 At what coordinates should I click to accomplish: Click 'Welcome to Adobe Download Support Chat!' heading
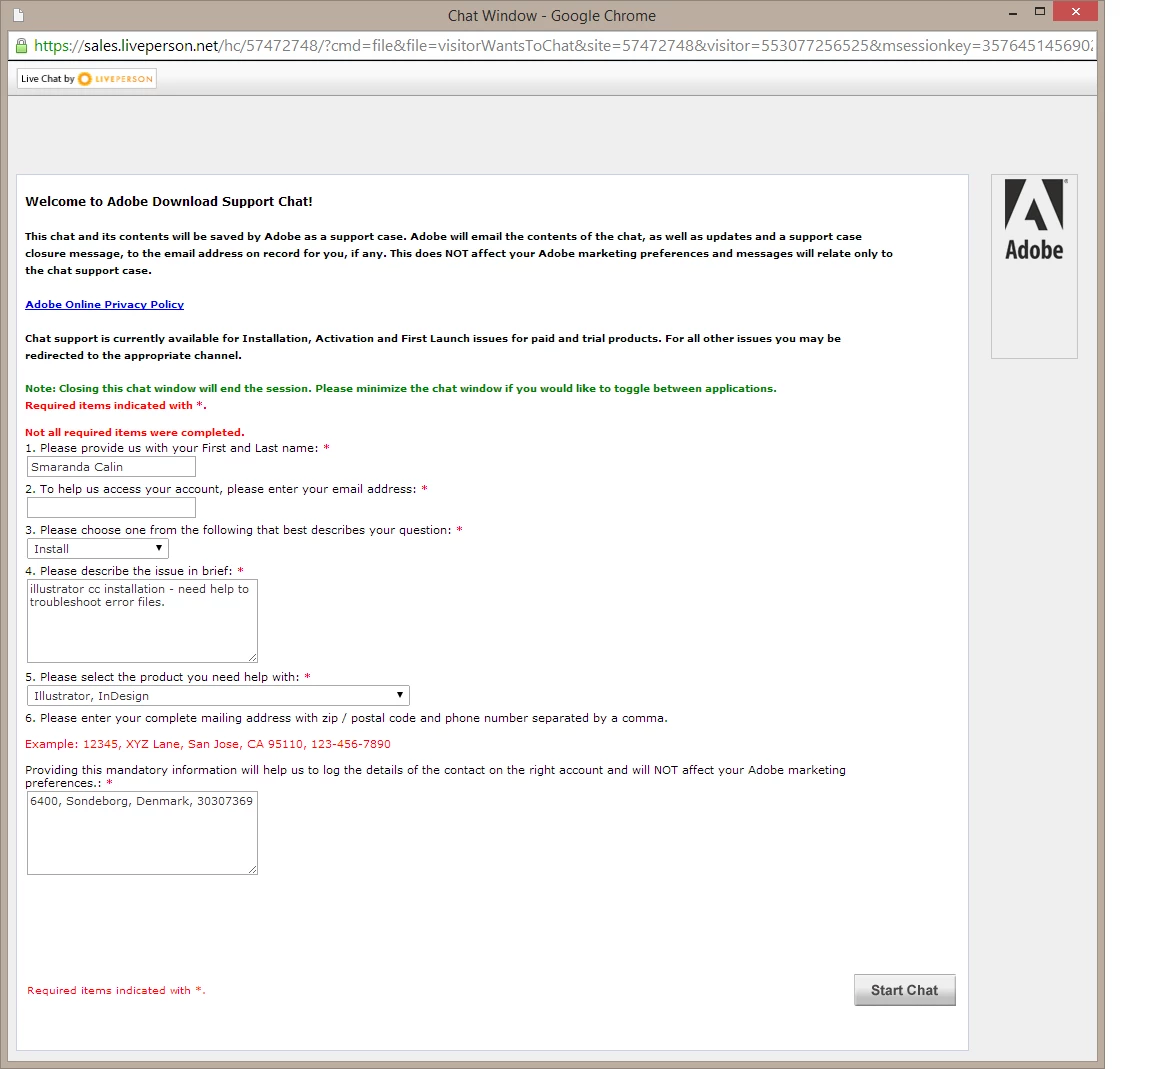coord(169,201)
